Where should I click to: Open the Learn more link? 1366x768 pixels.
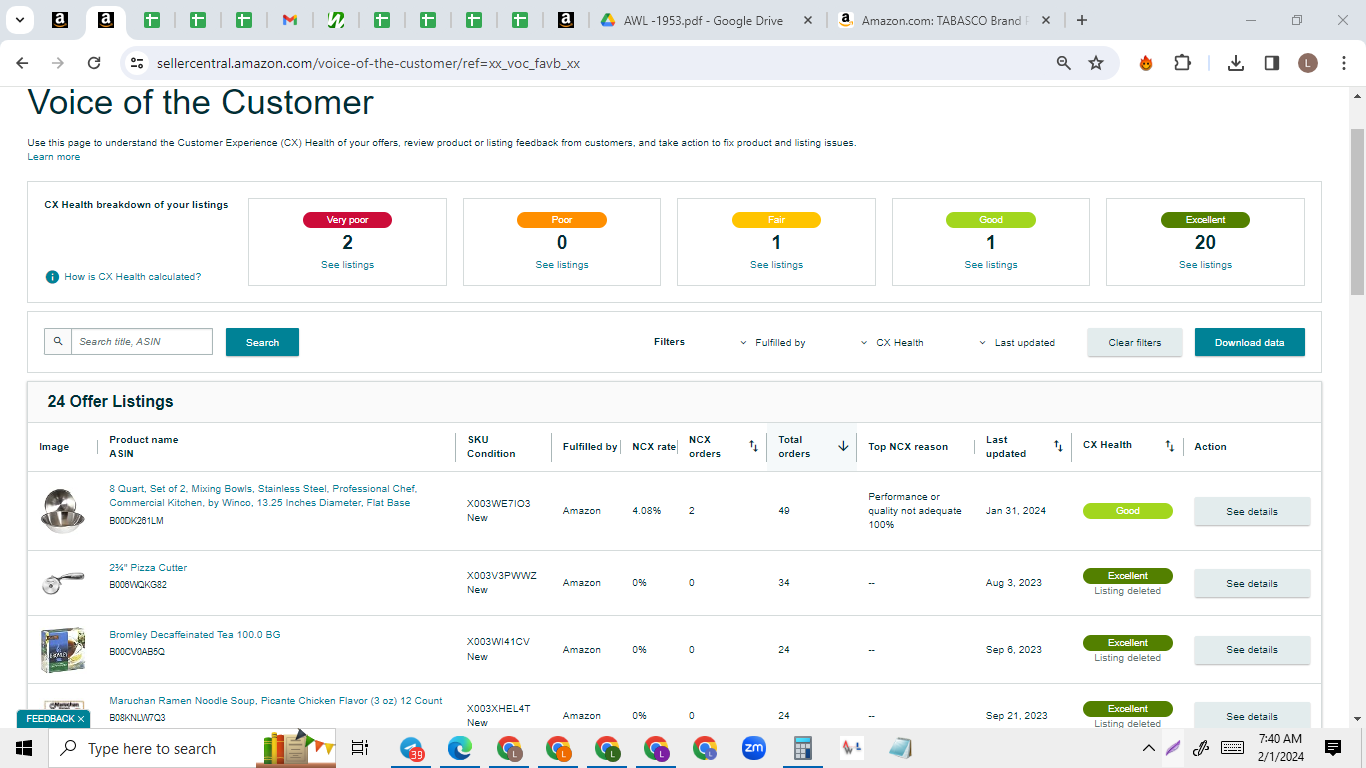(54, 157)
